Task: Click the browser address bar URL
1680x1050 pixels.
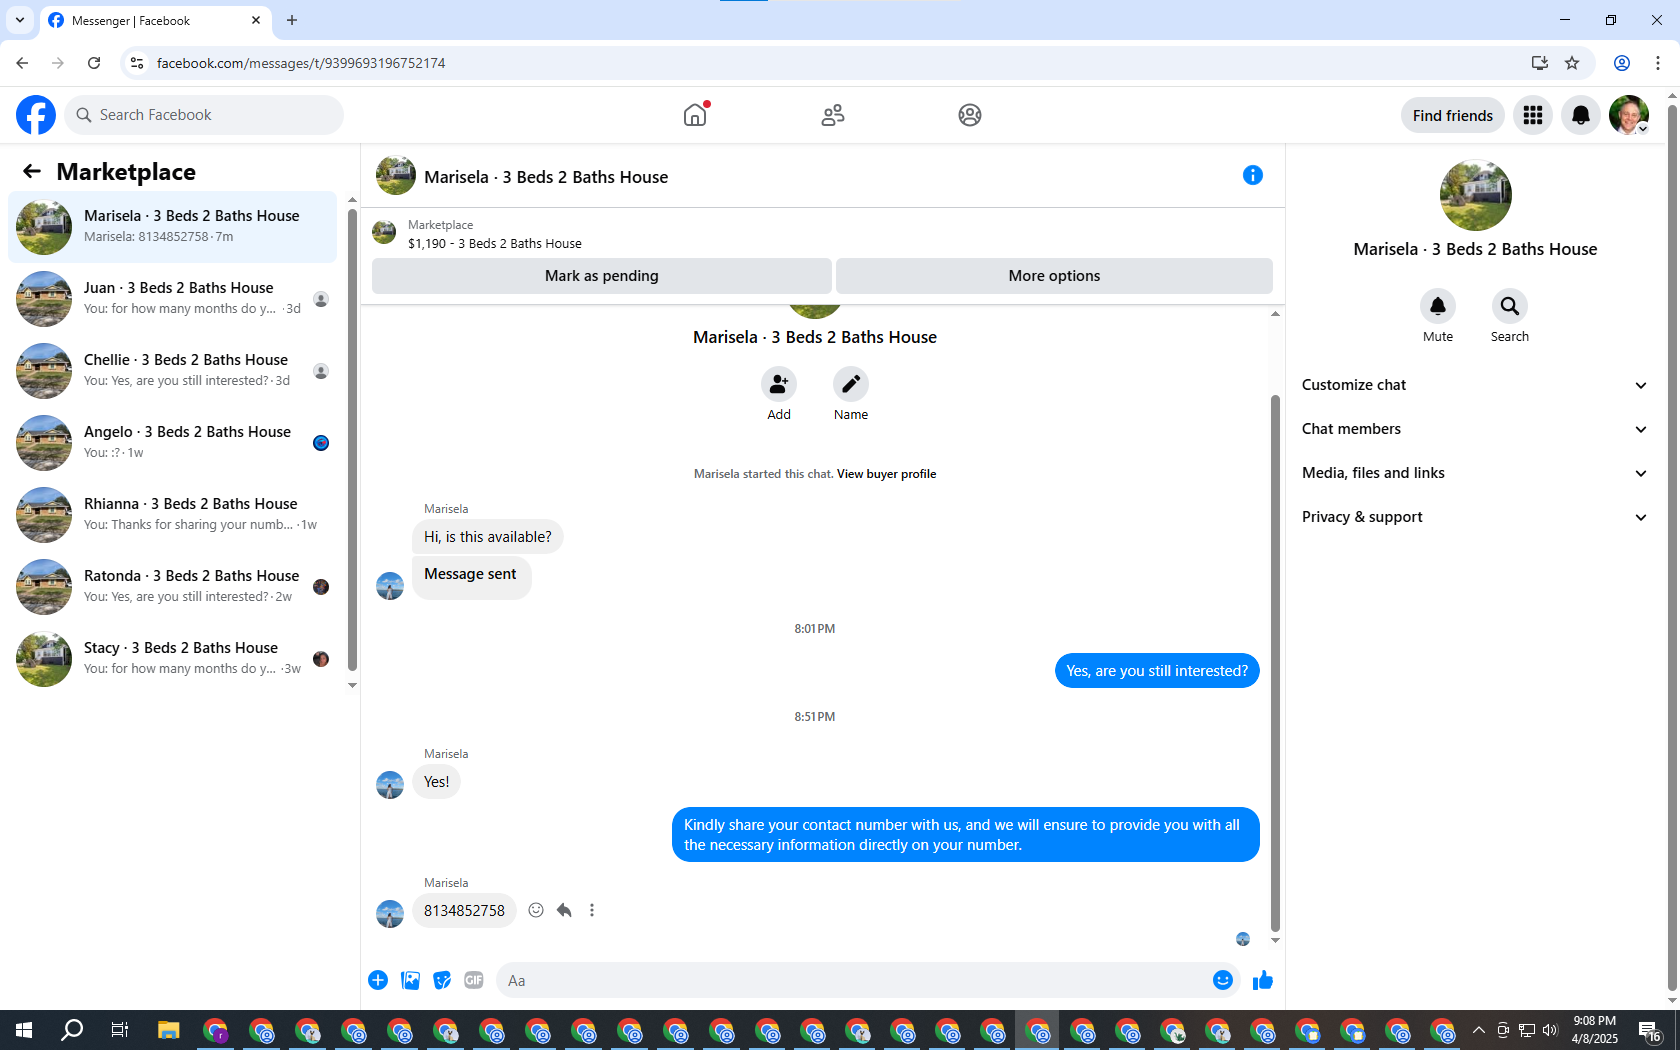Action: pyautogui.click(x=301, y=63)
